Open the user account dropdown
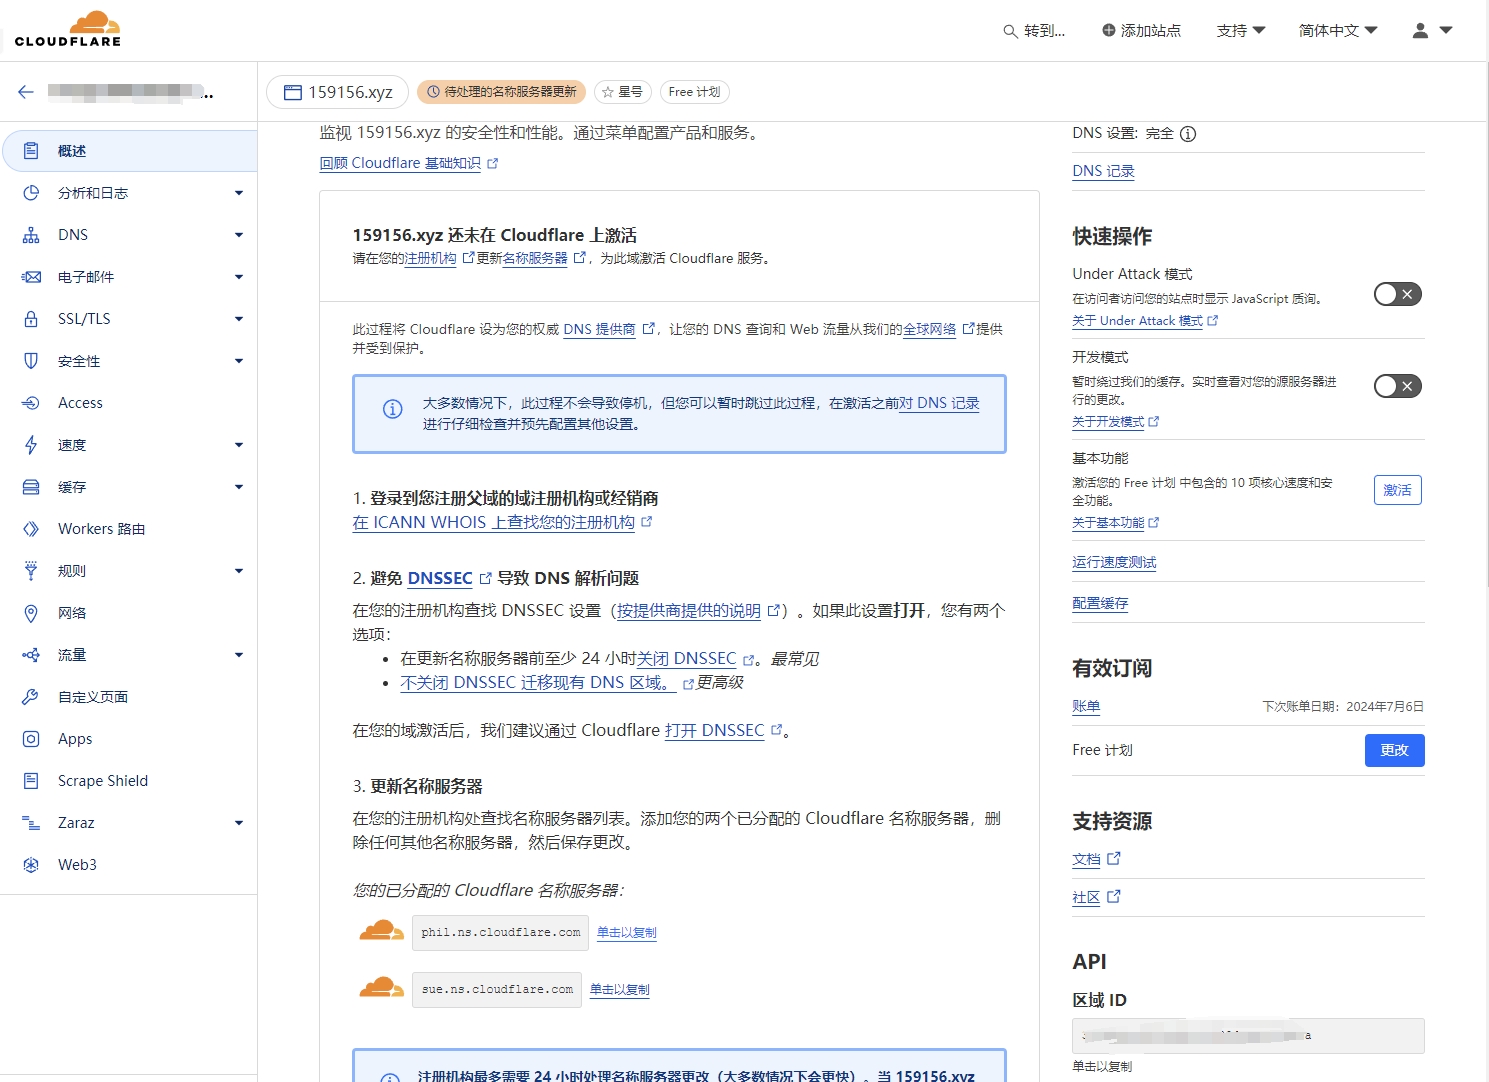The width and height of the screenshot is (1489, 1082). [1432, 31]
